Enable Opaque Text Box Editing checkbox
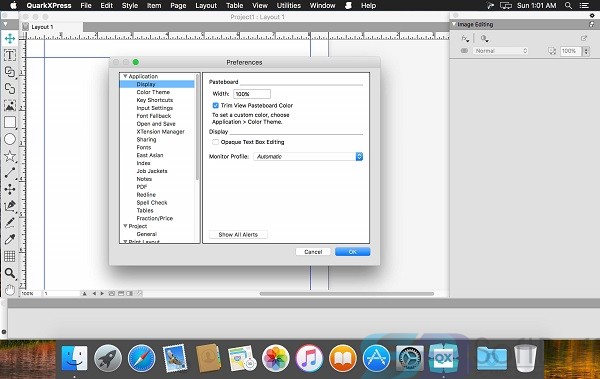Screen dimensions: 600x379 pos(215,142)
